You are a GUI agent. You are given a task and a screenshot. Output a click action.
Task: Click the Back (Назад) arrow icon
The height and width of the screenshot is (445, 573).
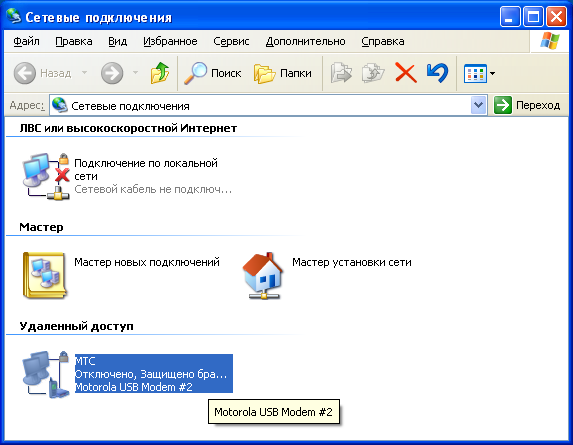(x=24, y=73)
